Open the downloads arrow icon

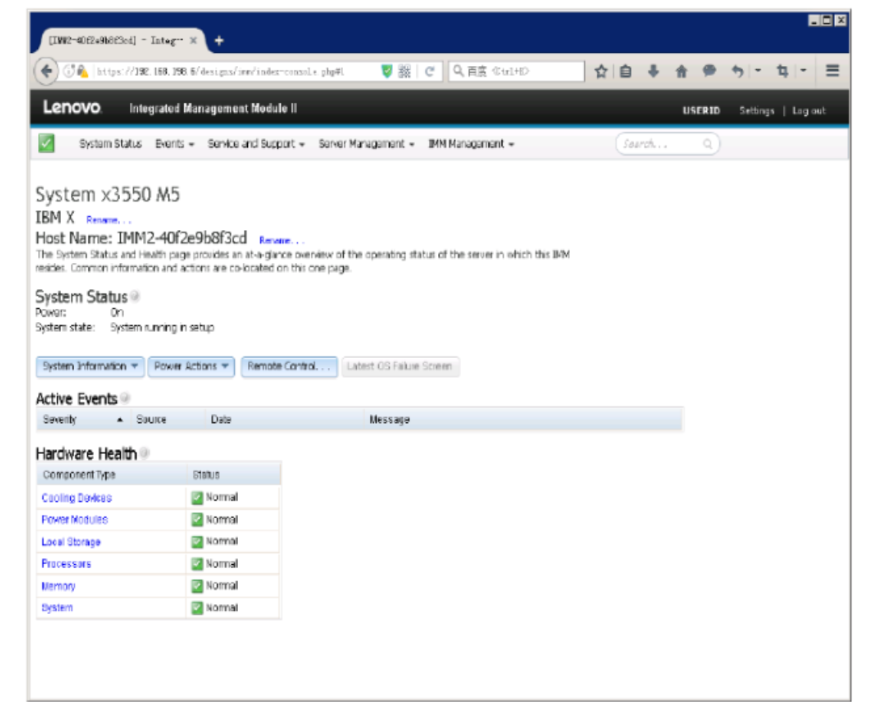coord(653,71)
